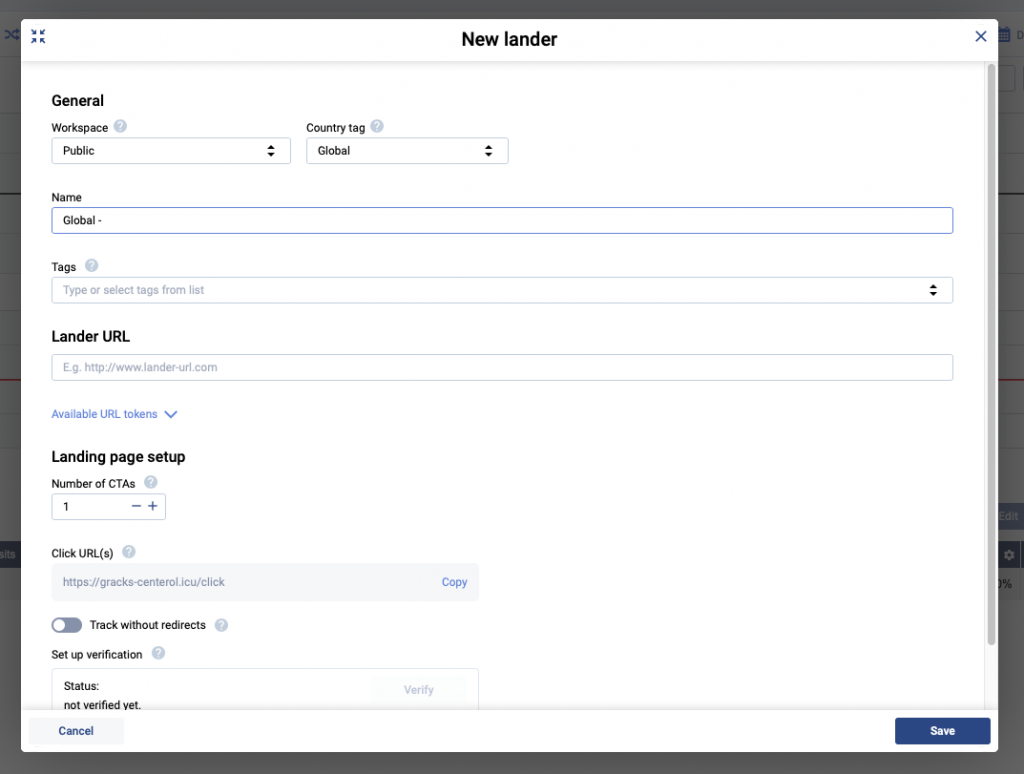Click the dialog vertical scrollbar
This screenshot has height=774, width=1024.
991,355
